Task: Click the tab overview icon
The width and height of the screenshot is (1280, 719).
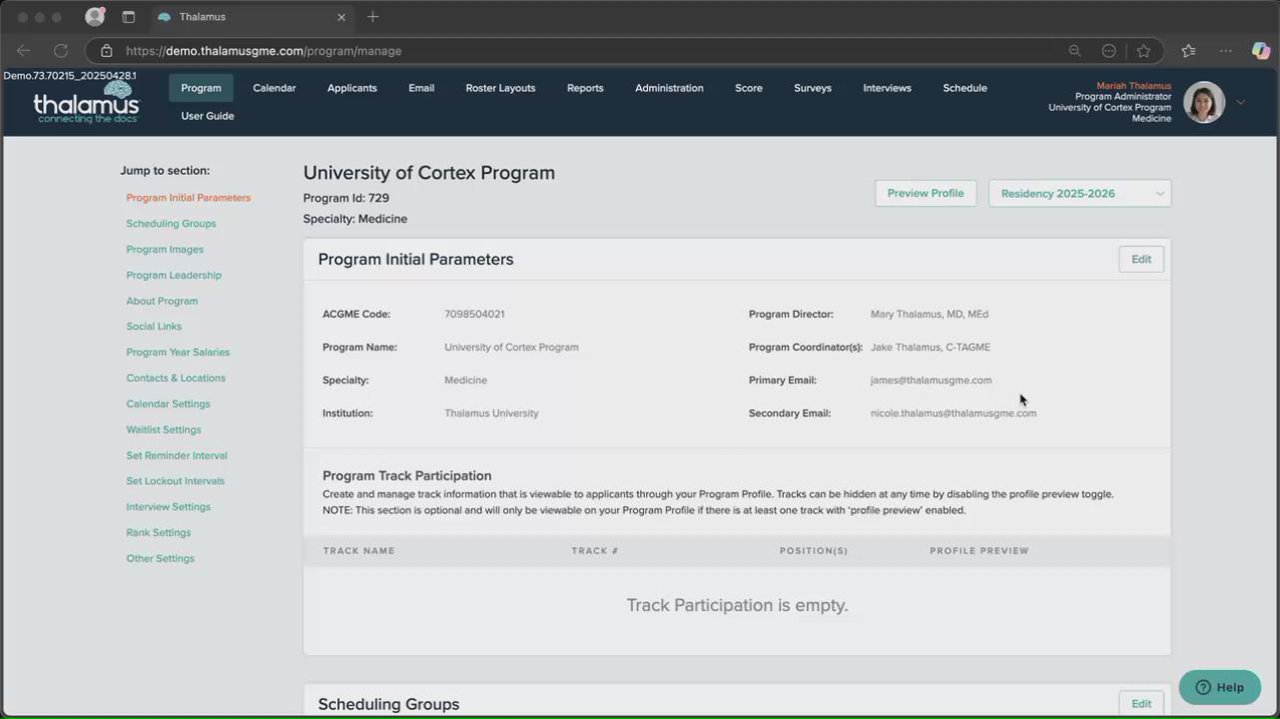Action: pos(128,17)
